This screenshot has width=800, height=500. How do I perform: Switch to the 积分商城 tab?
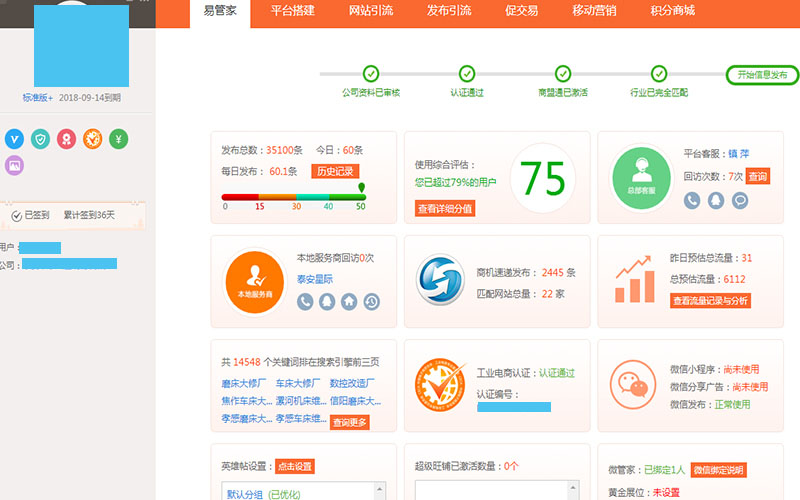tap(672, 11)
